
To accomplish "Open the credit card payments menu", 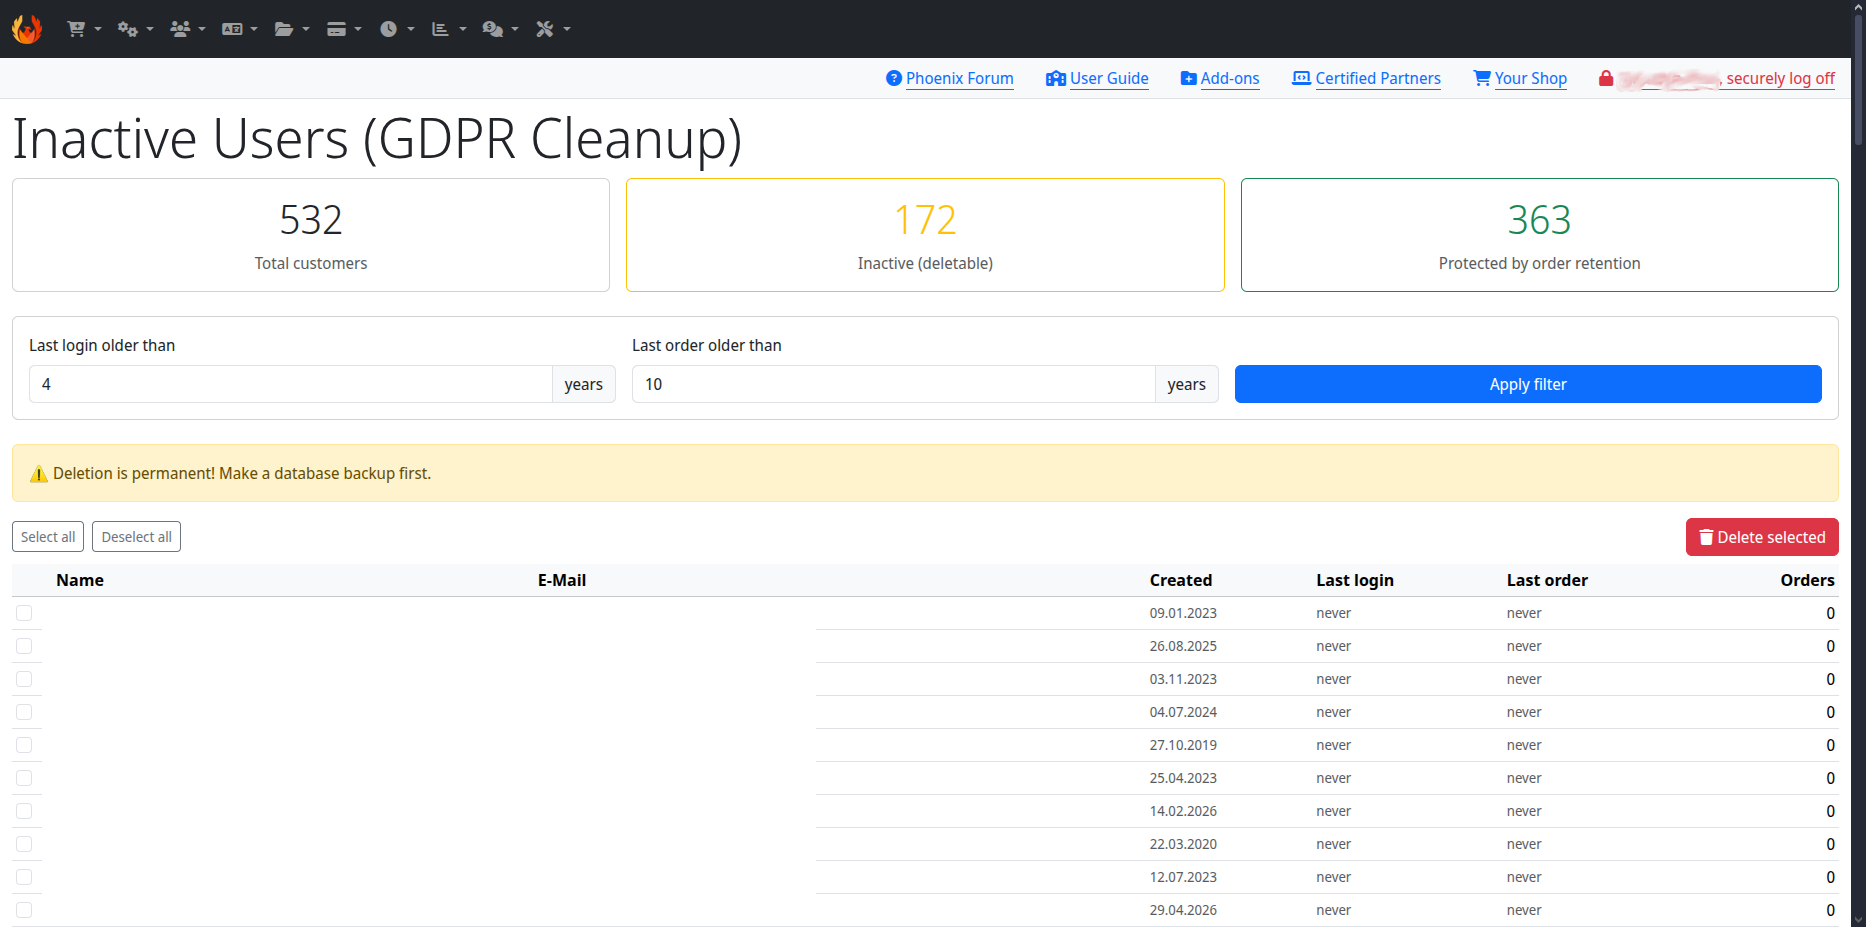I will pyautogui.click(x=344, y=29).
